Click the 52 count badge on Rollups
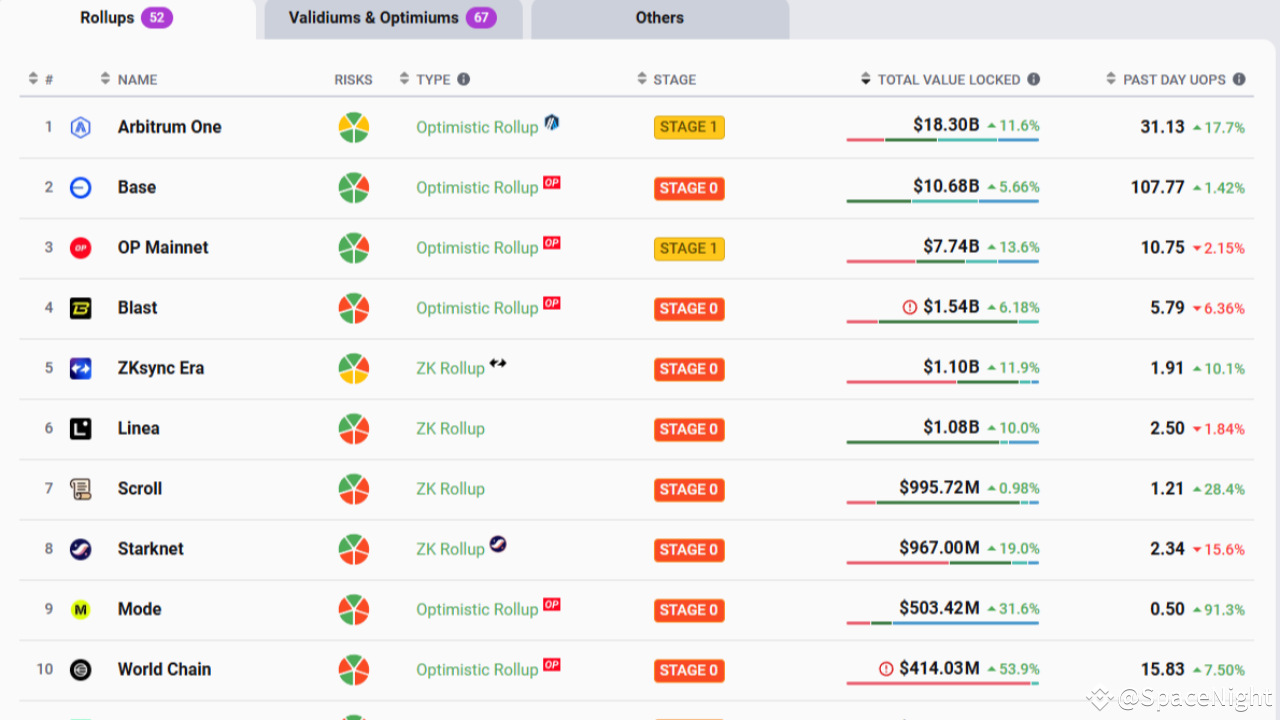 coord(157,18)
